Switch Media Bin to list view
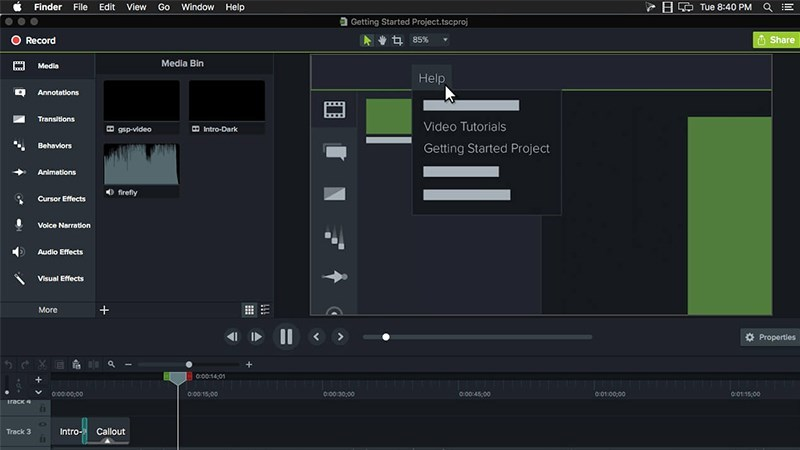This screenshot has height=450, width=800. tap(265, 310)
